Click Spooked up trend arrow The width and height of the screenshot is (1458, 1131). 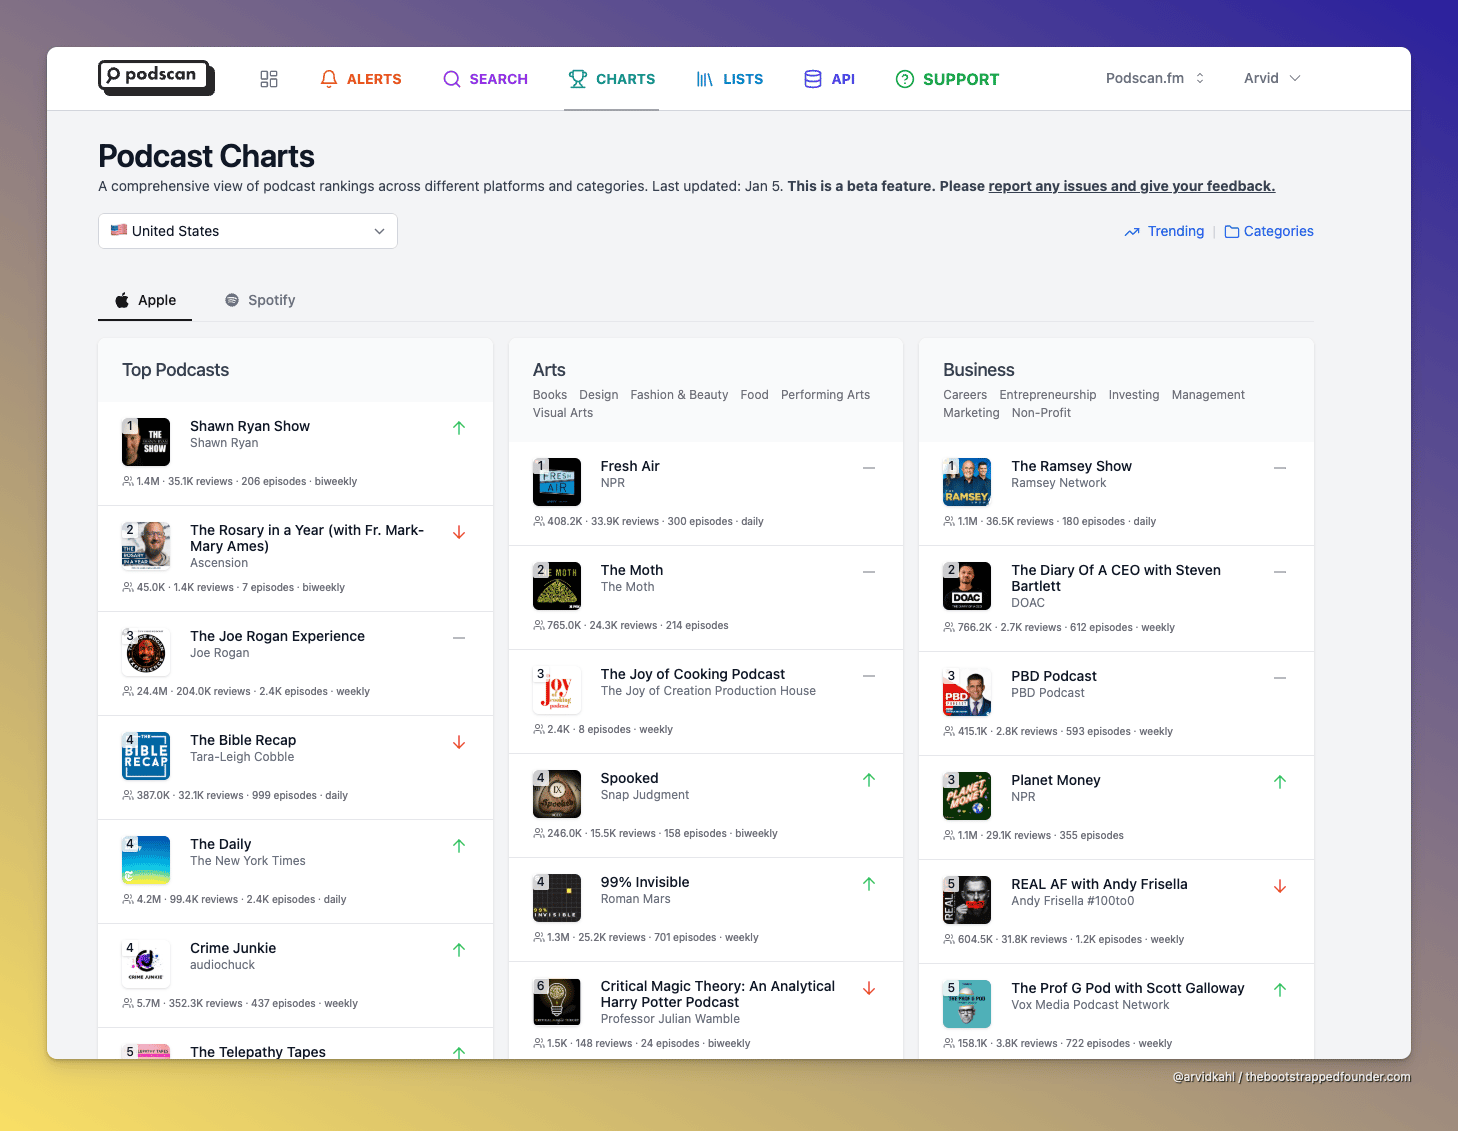[x=869, y=780]
